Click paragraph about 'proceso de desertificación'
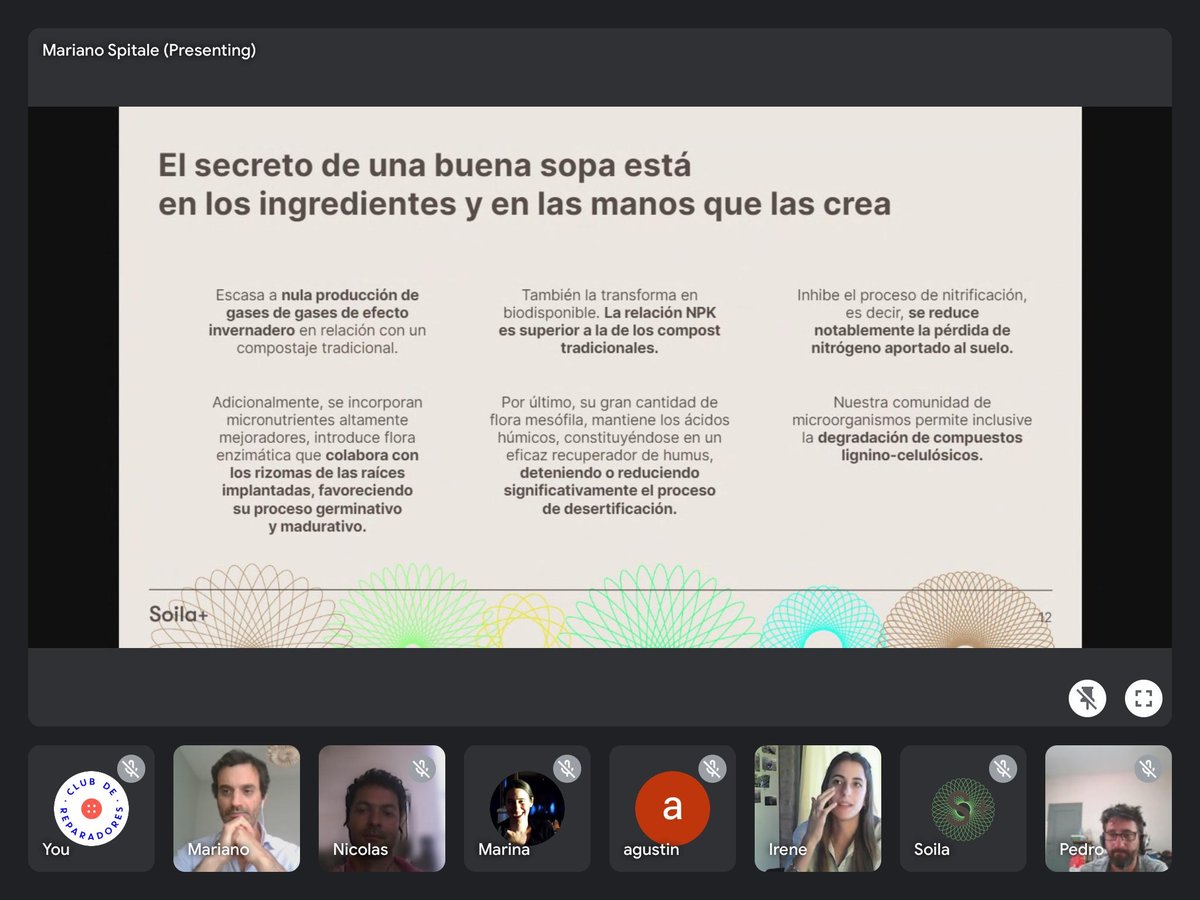The height and width of the screenshot is (900, 1200). 609,455
